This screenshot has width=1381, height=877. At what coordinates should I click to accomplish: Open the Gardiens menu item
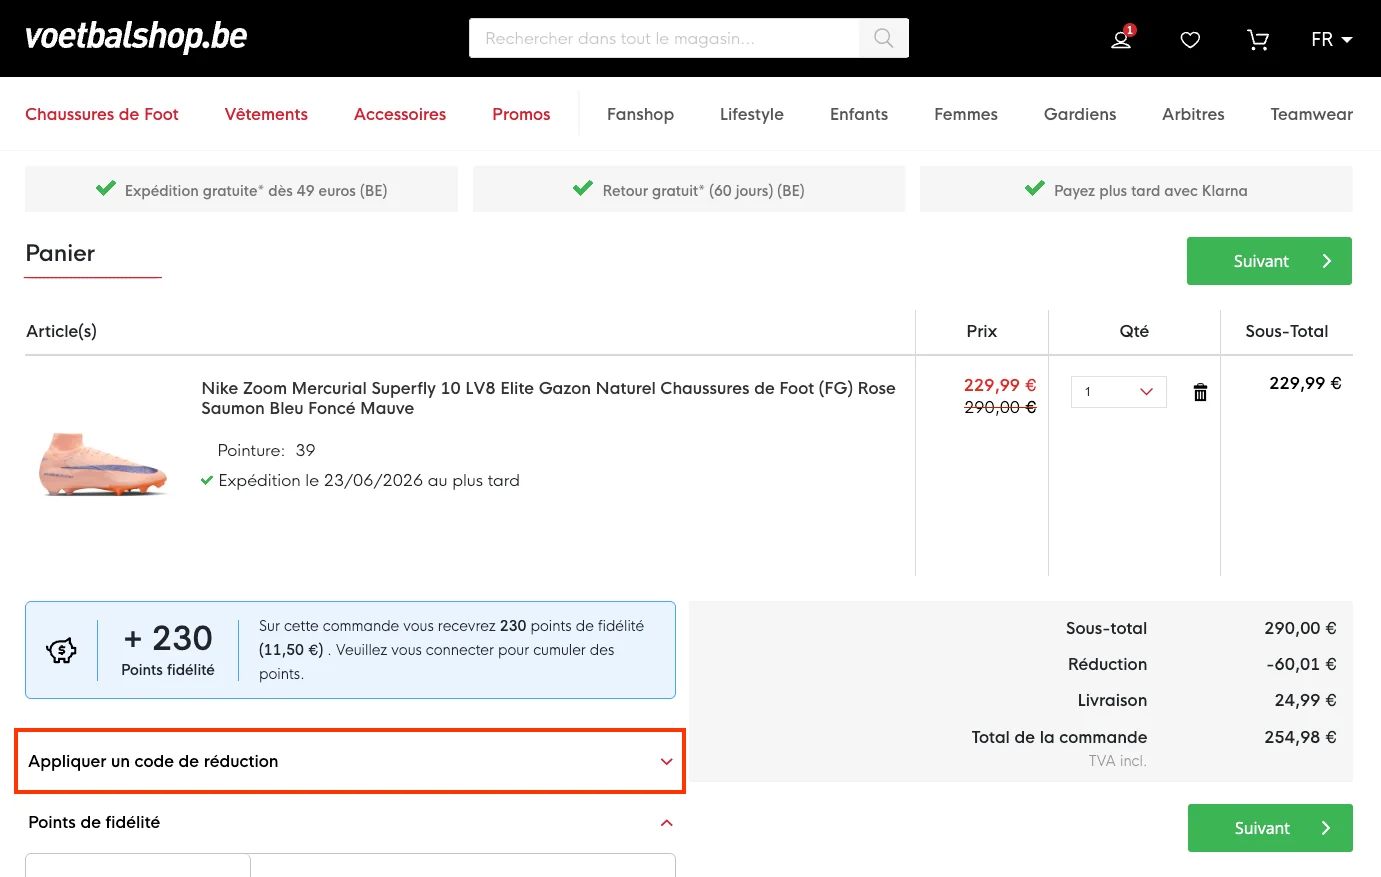(1080, 114)
